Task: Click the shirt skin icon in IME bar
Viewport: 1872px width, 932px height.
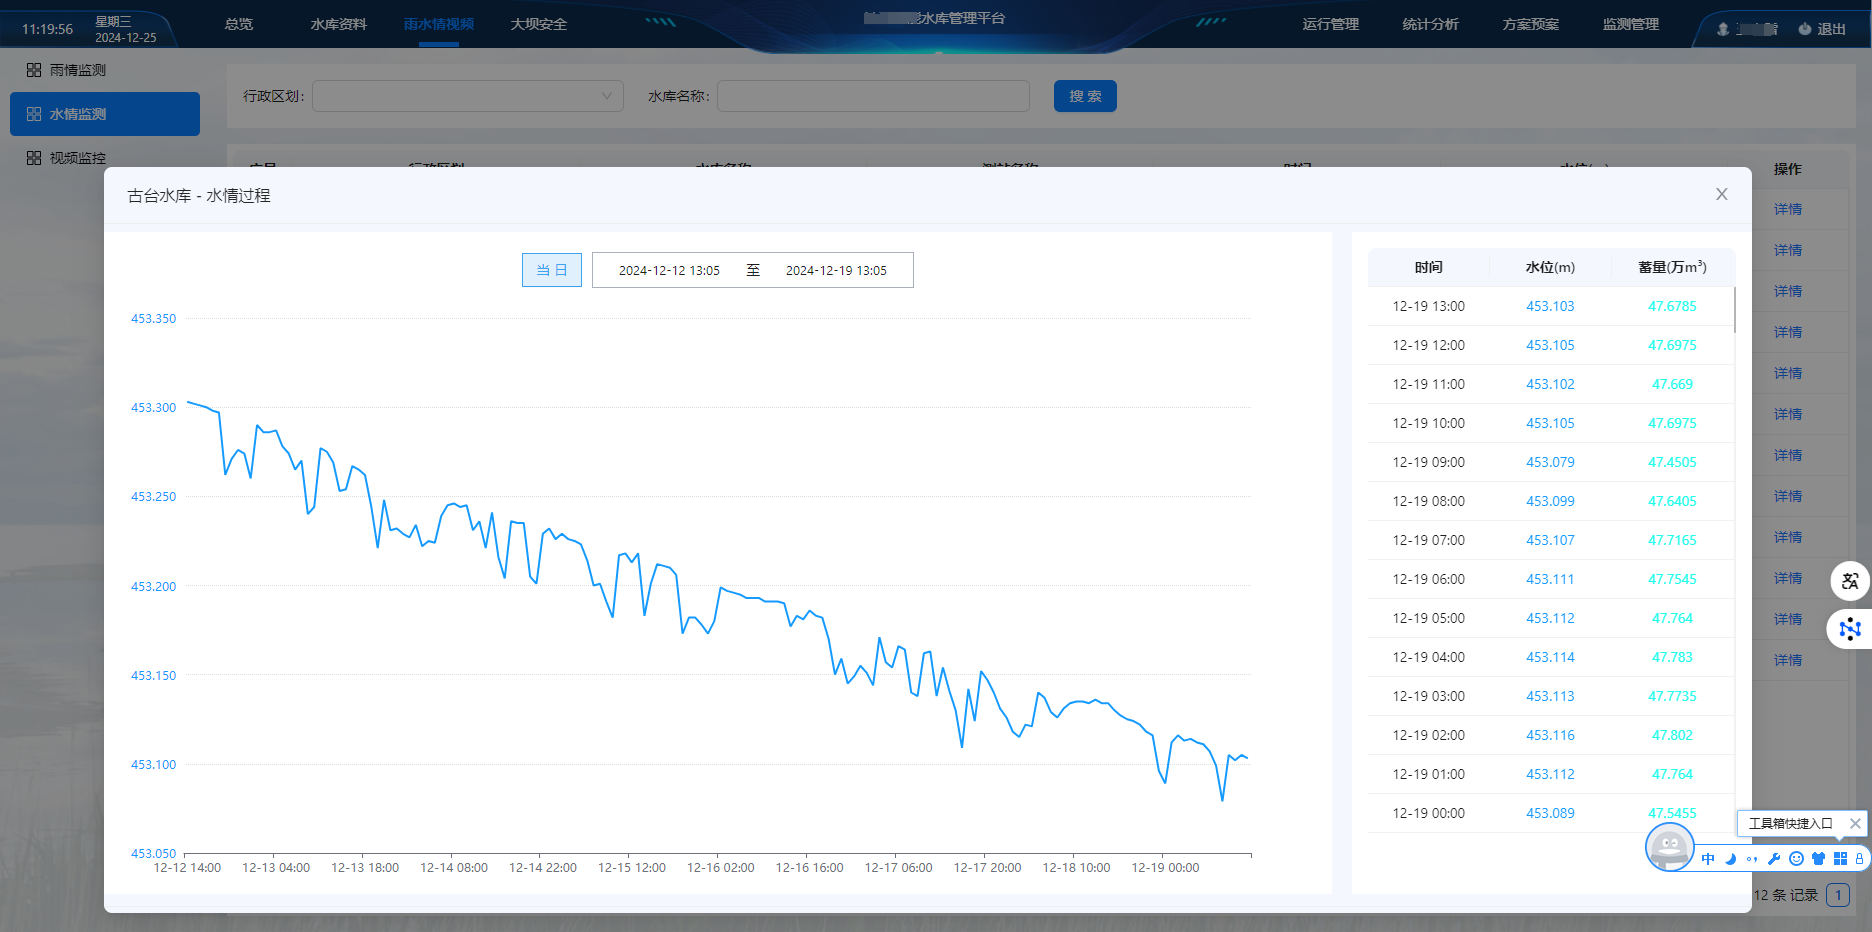Action: pos(1818,859)
